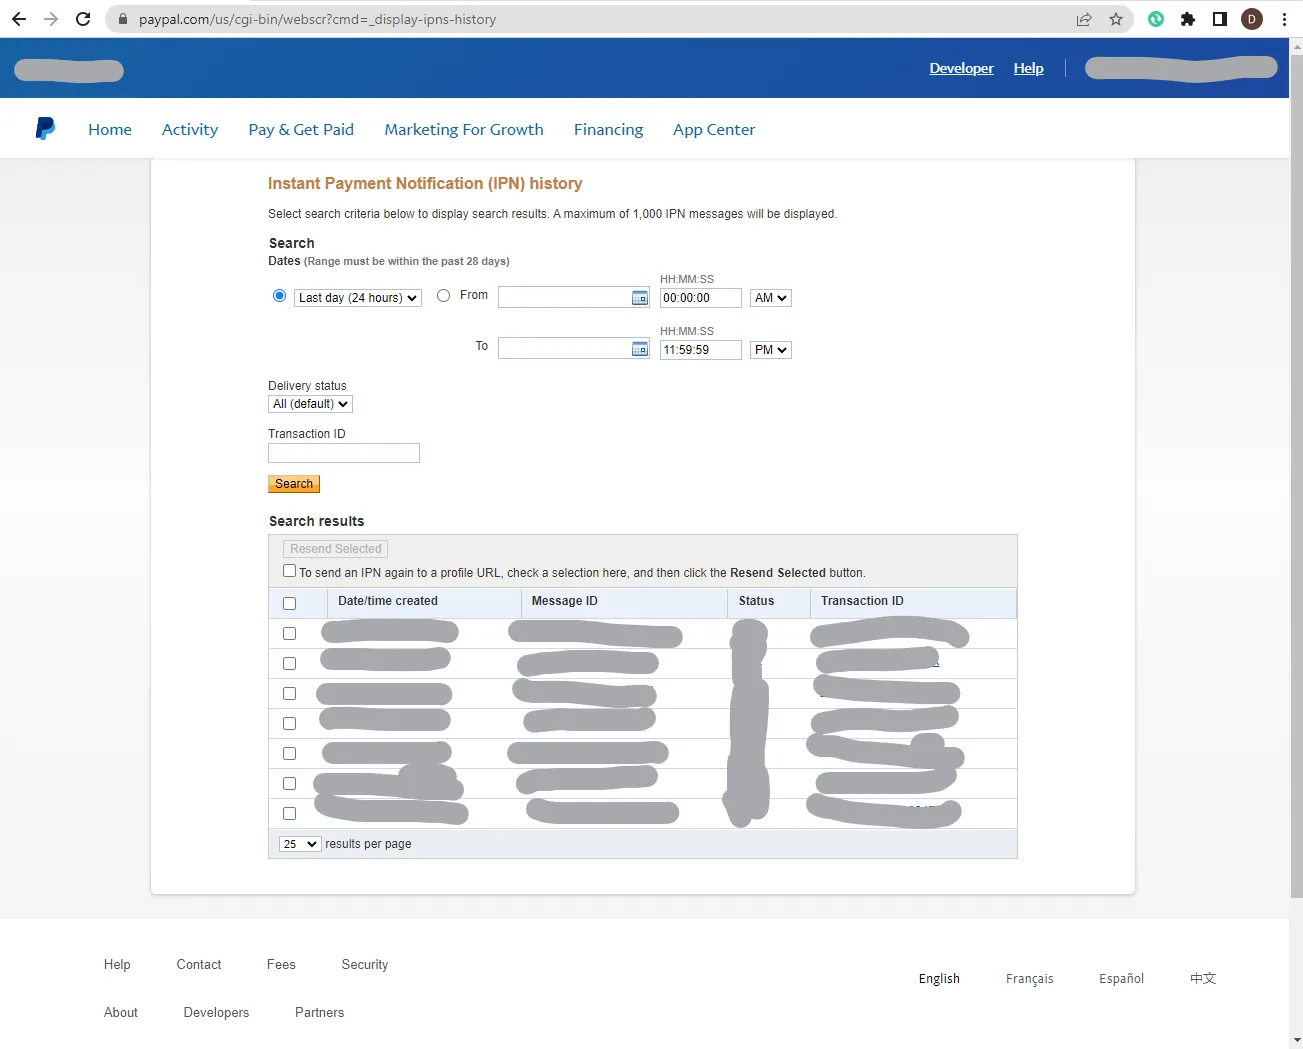Open the Pay & Get Paid menu
This screenshot has width=1303, height=1049.
301,129
